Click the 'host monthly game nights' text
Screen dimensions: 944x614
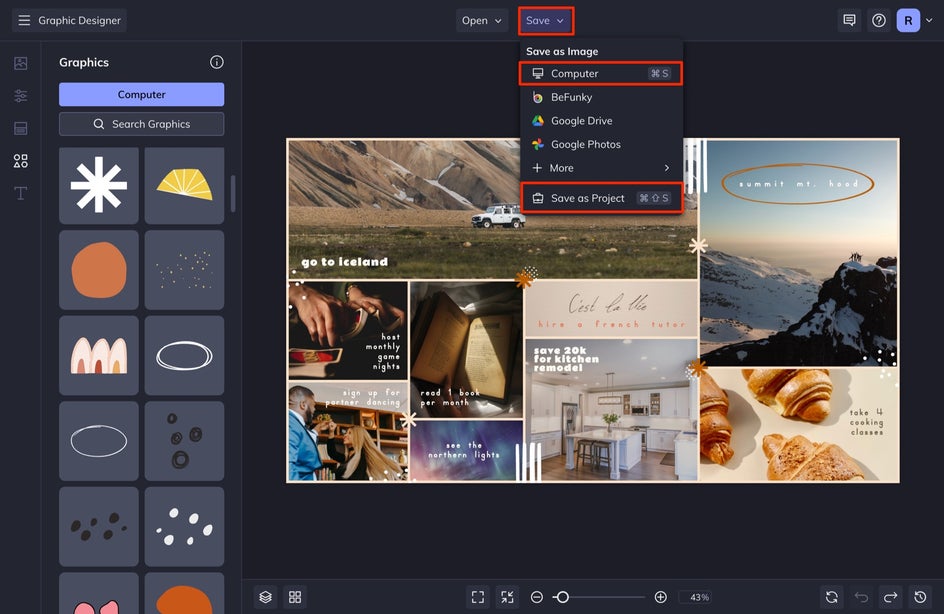pyautogui.click(x=383, y=351)
